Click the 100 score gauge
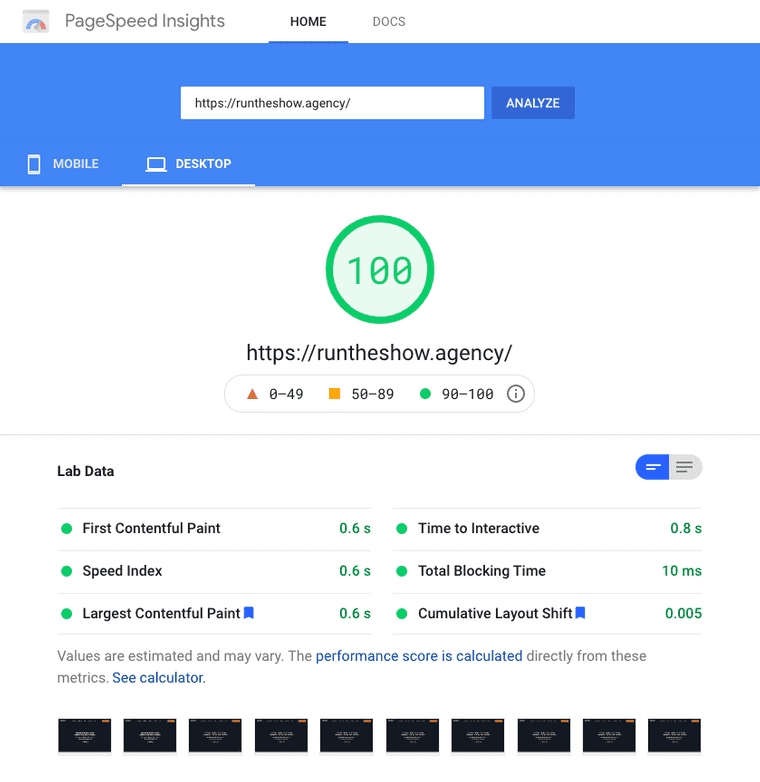The width and height of the screenshot is (760, 782). pos(380,269)
